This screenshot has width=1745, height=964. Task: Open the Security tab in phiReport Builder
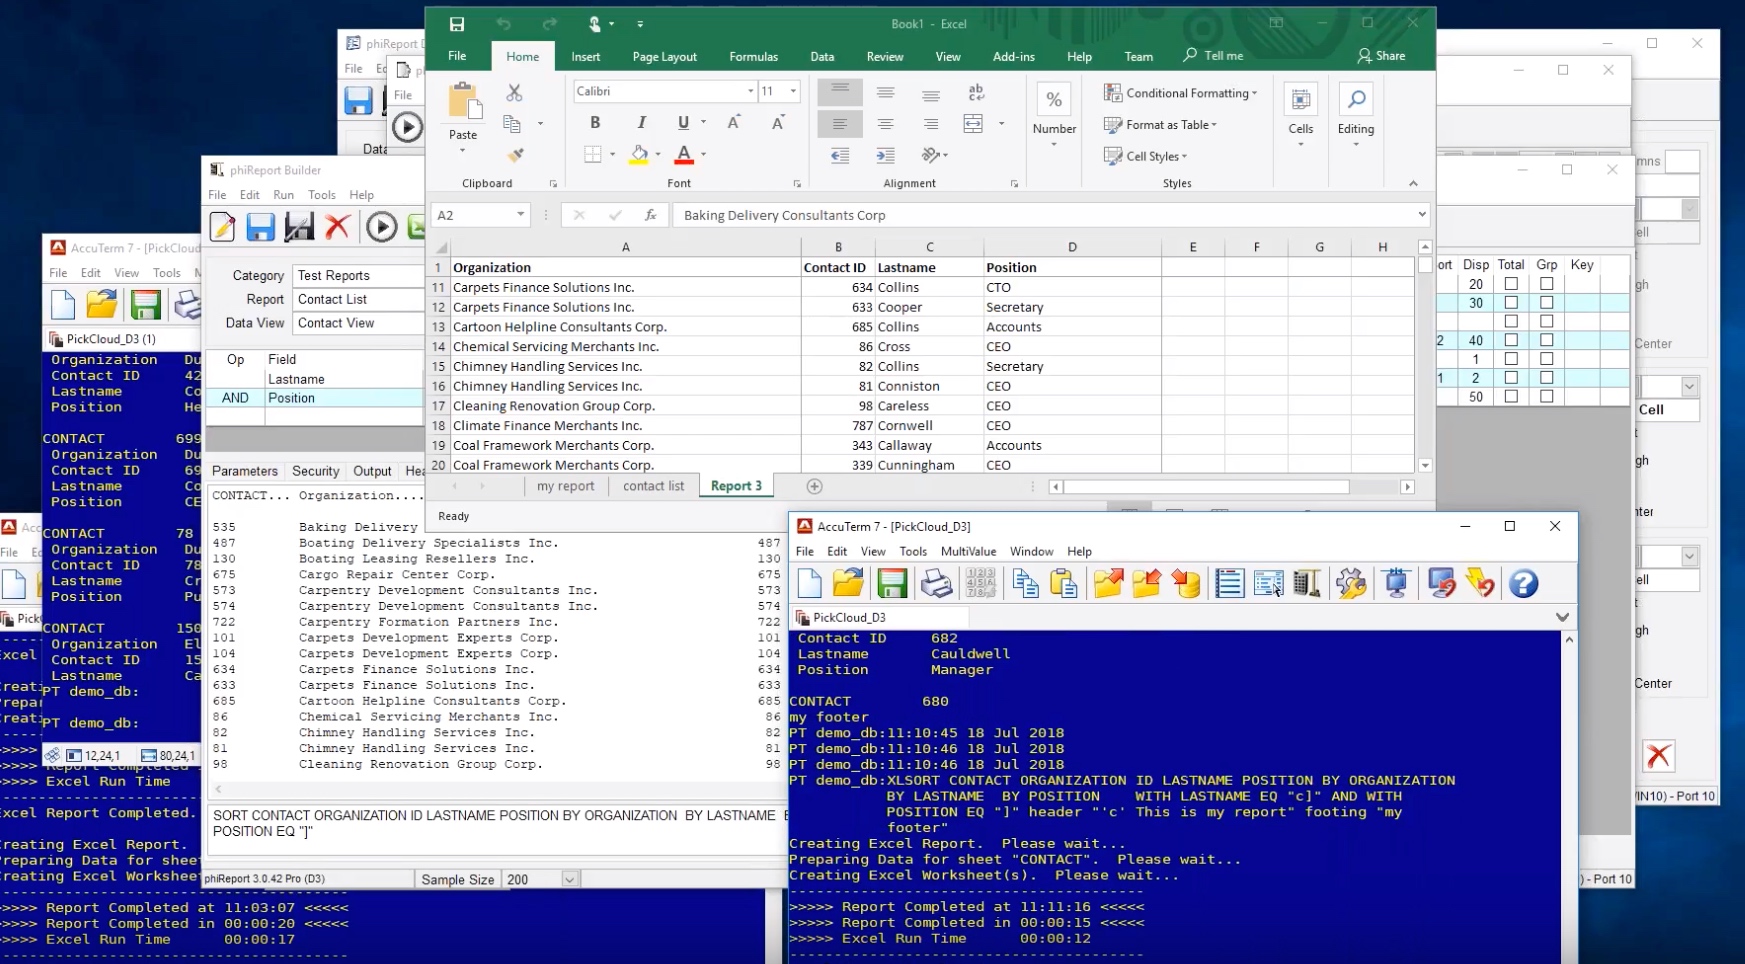click(316, 471)
